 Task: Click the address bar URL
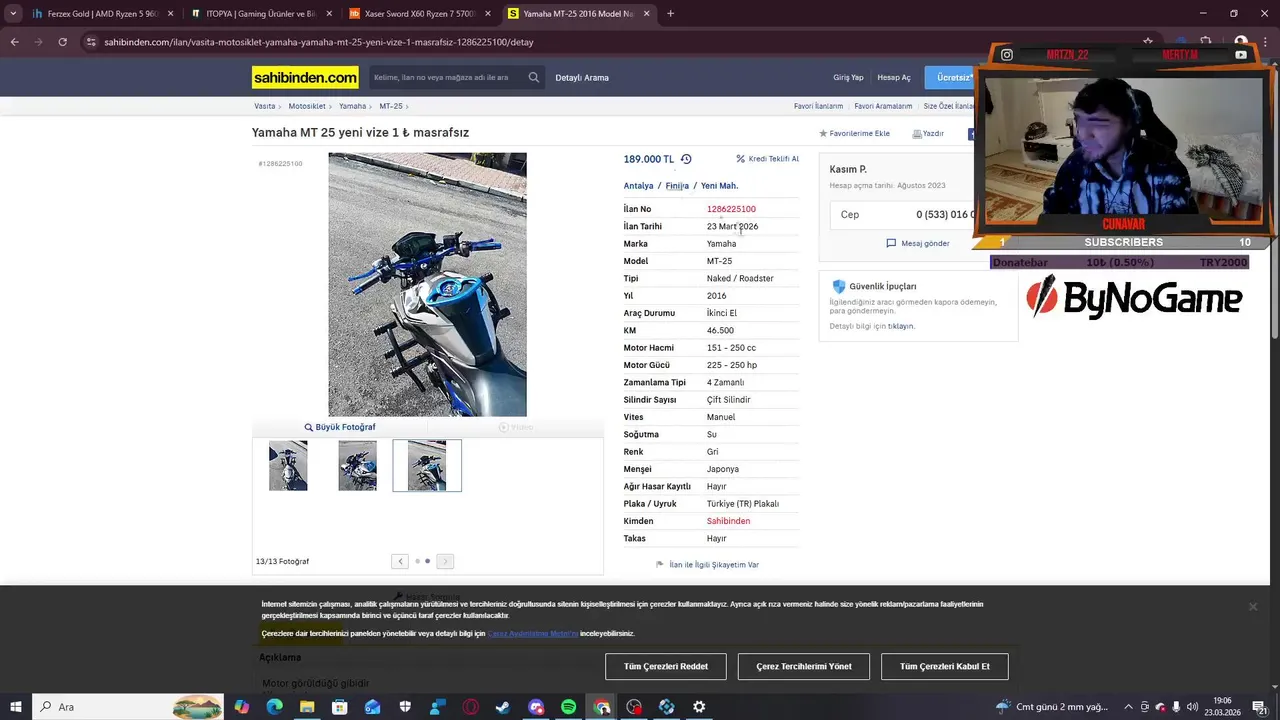pyautogui.click(x=319, y=42)
